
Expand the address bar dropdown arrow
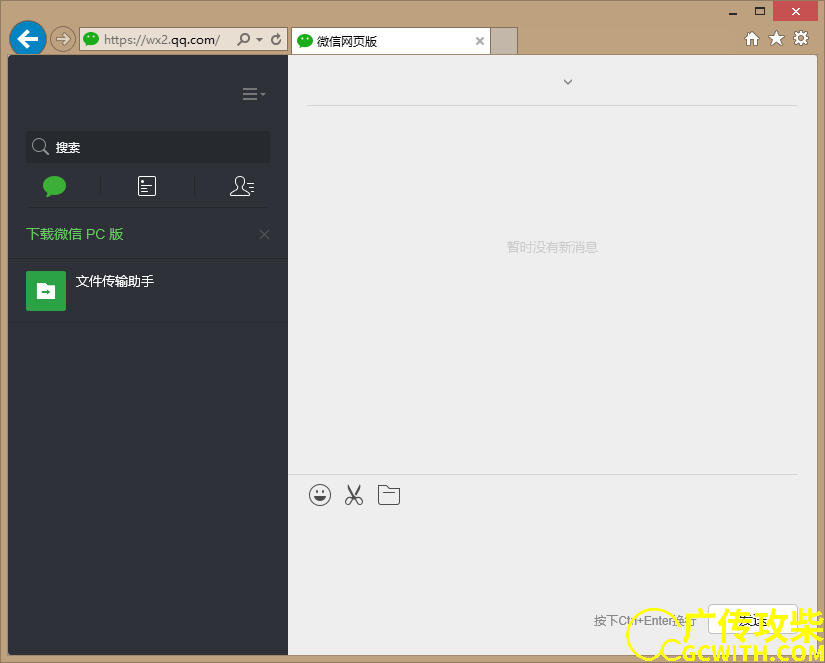259,39
